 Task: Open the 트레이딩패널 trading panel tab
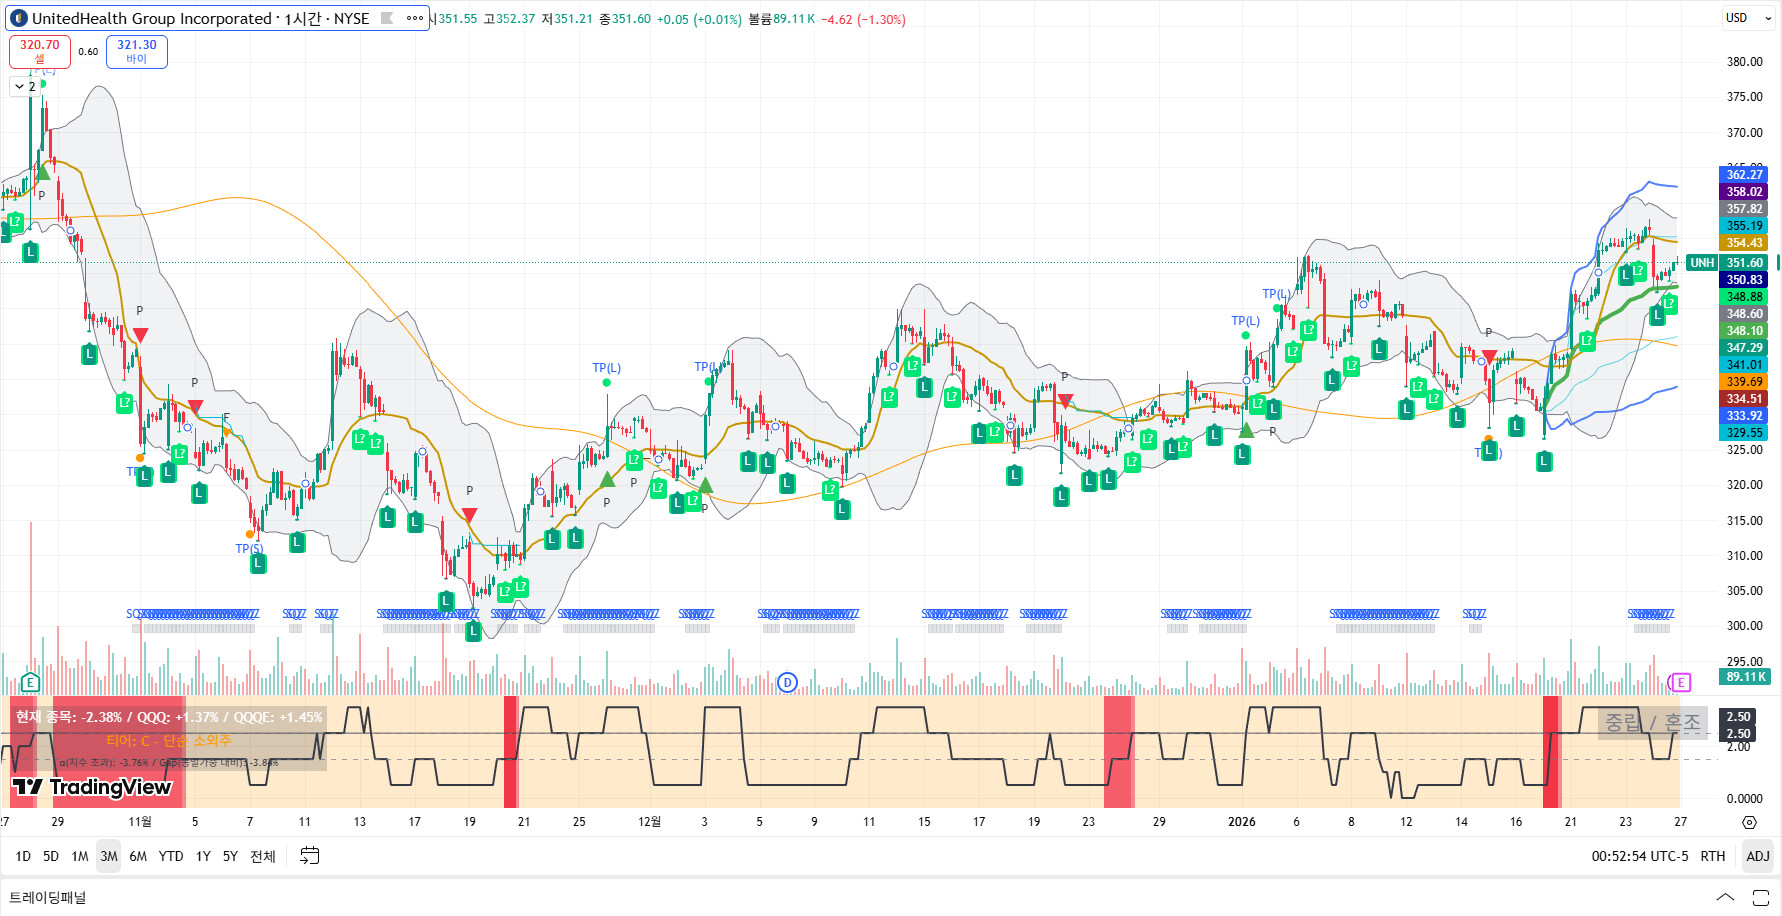pos(48,897)
